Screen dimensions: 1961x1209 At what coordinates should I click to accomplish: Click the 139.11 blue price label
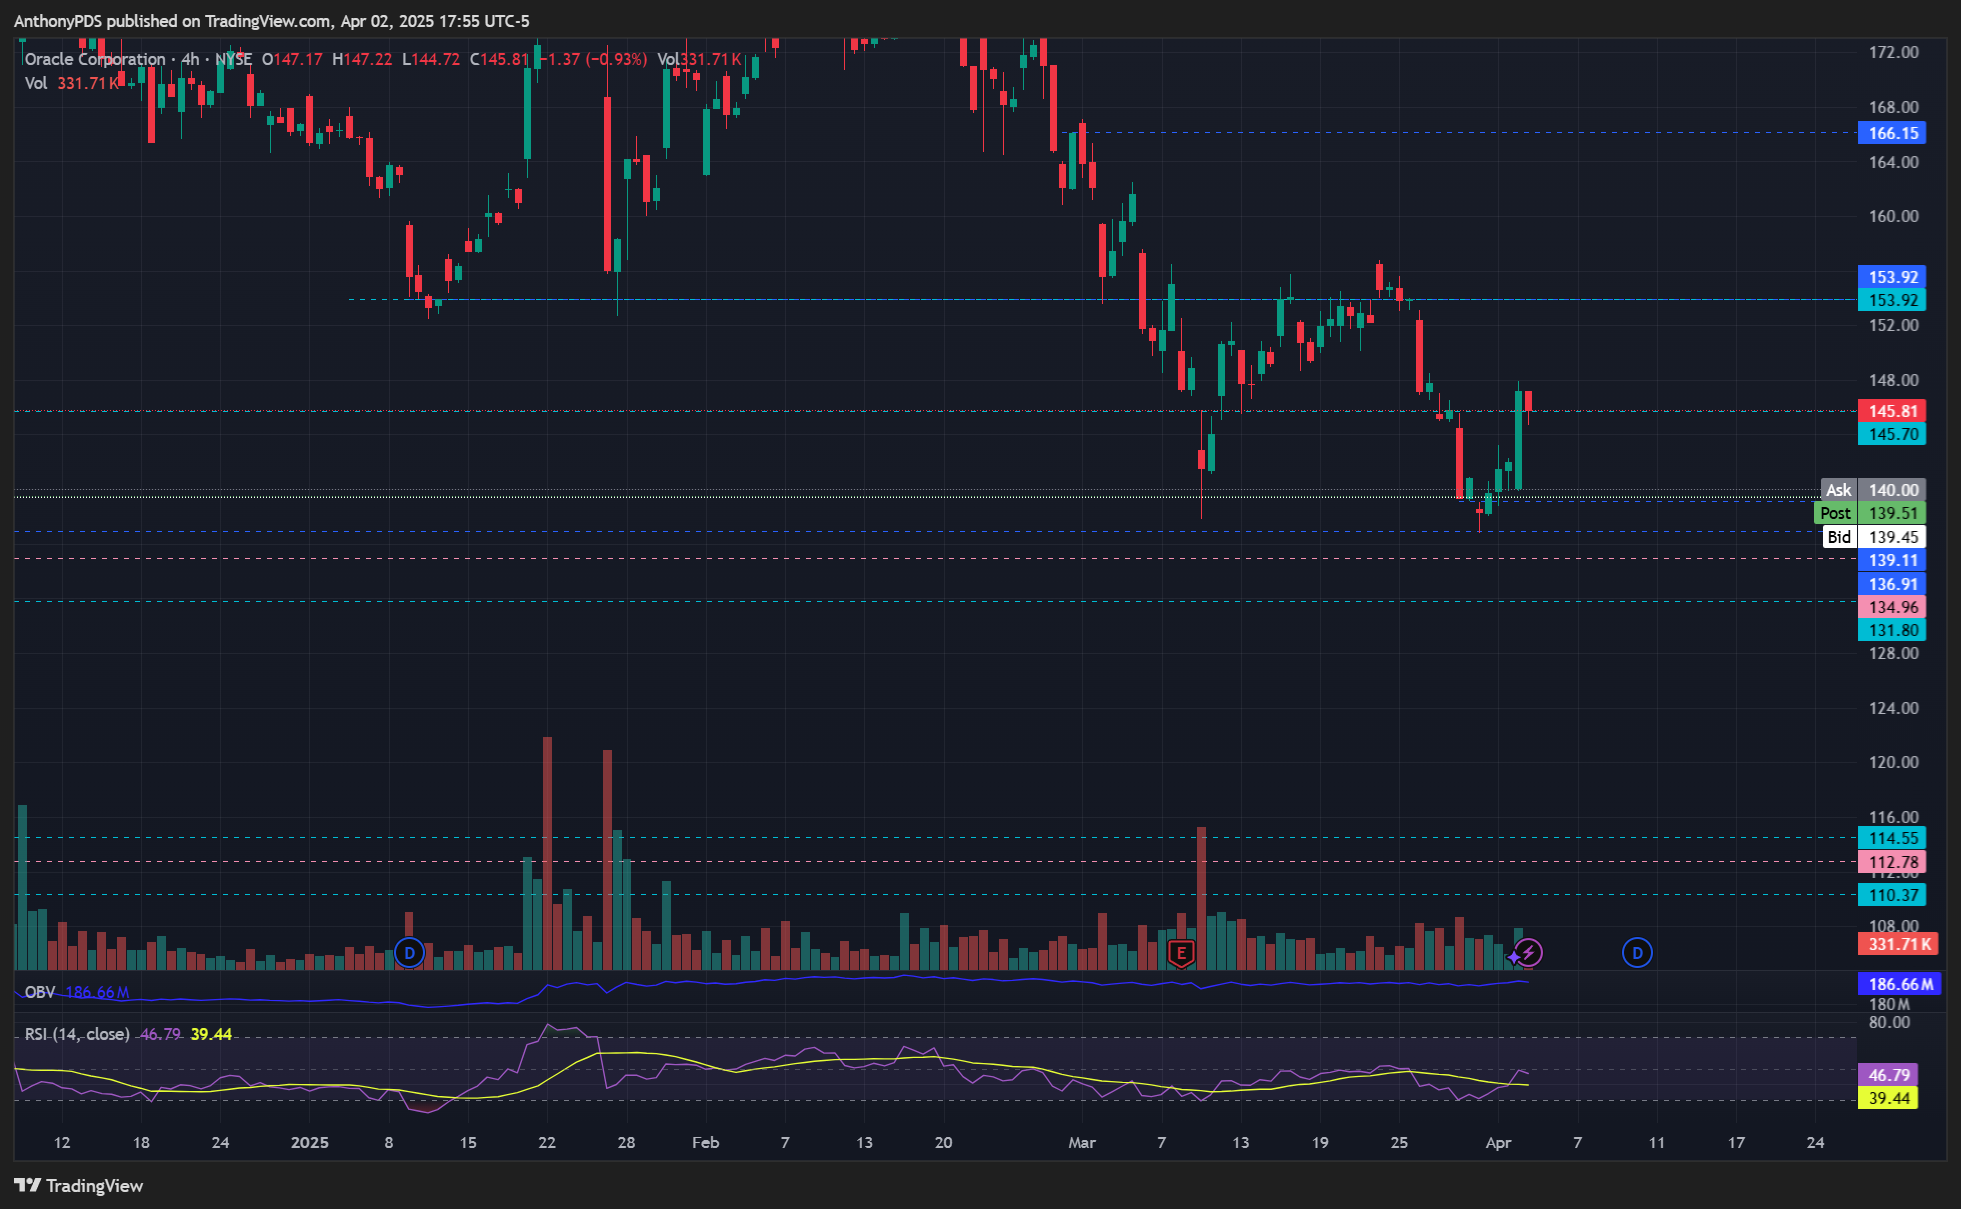coord(1892,560)
